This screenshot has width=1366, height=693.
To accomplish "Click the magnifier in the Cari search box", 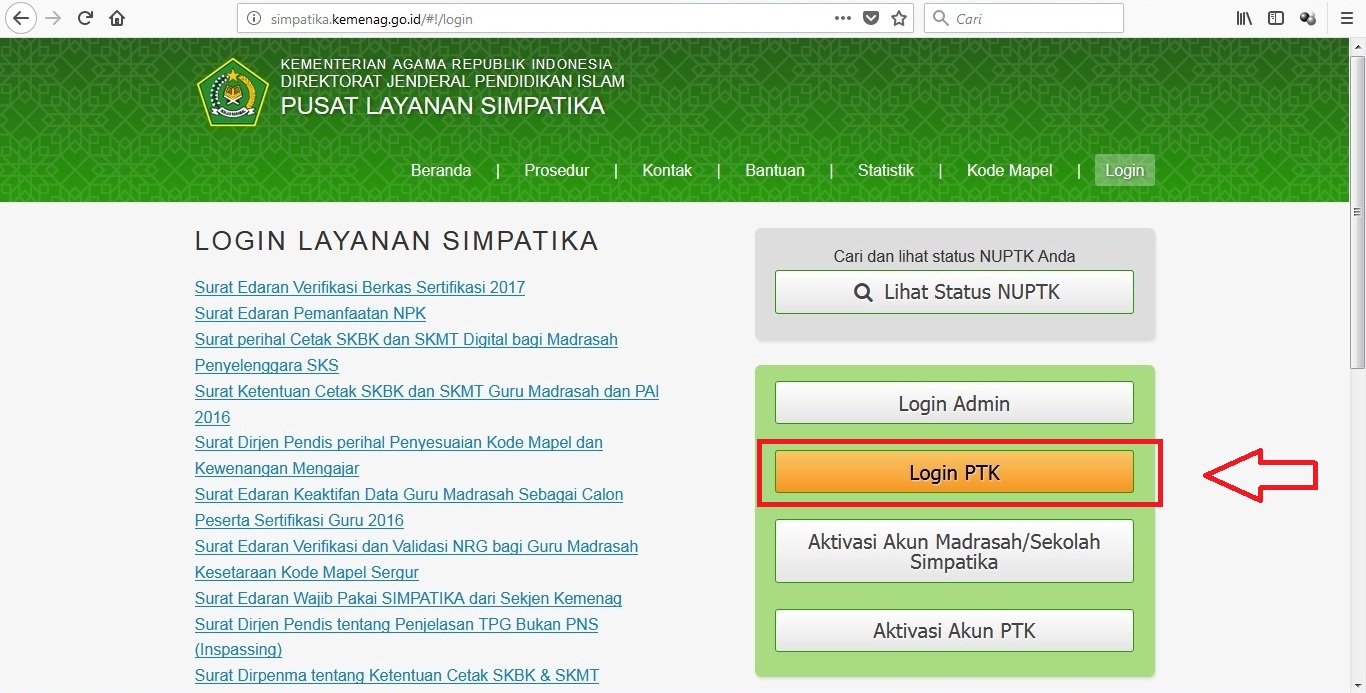I will point(941,17).
